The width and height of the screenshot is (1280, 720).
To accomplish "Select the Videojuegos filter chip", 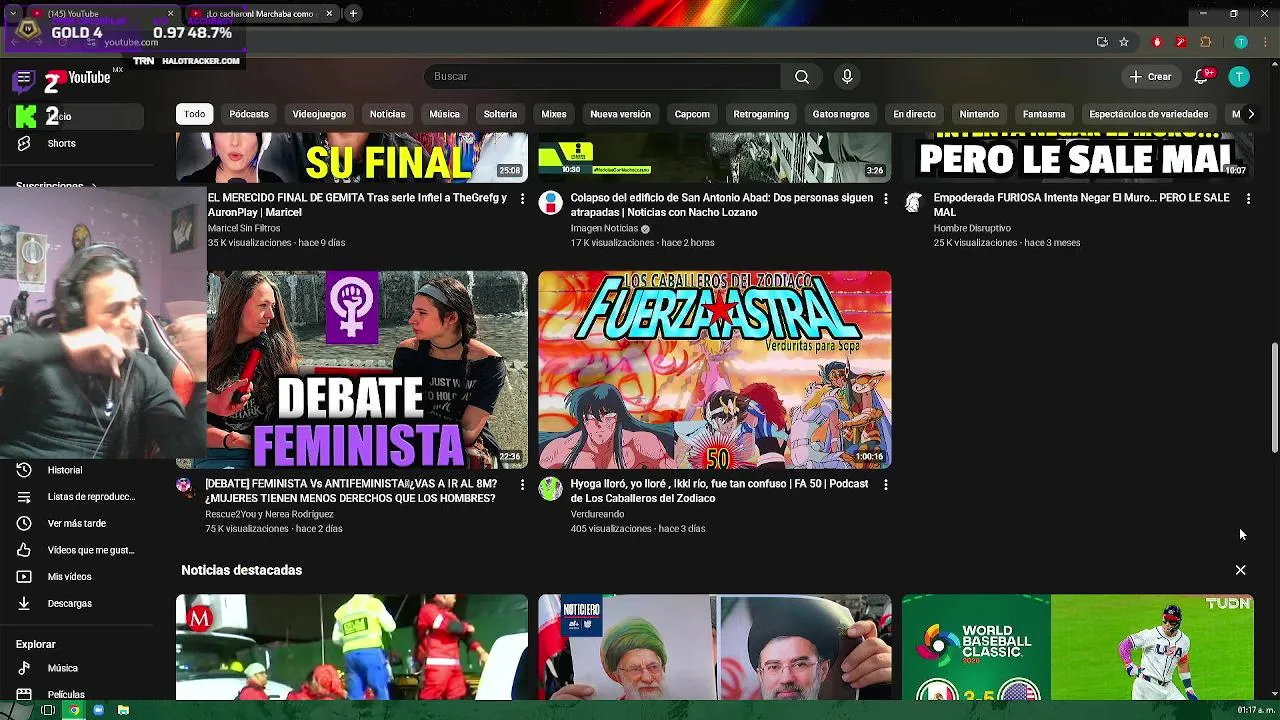I will pyautogui.click(x=319, y=114).
